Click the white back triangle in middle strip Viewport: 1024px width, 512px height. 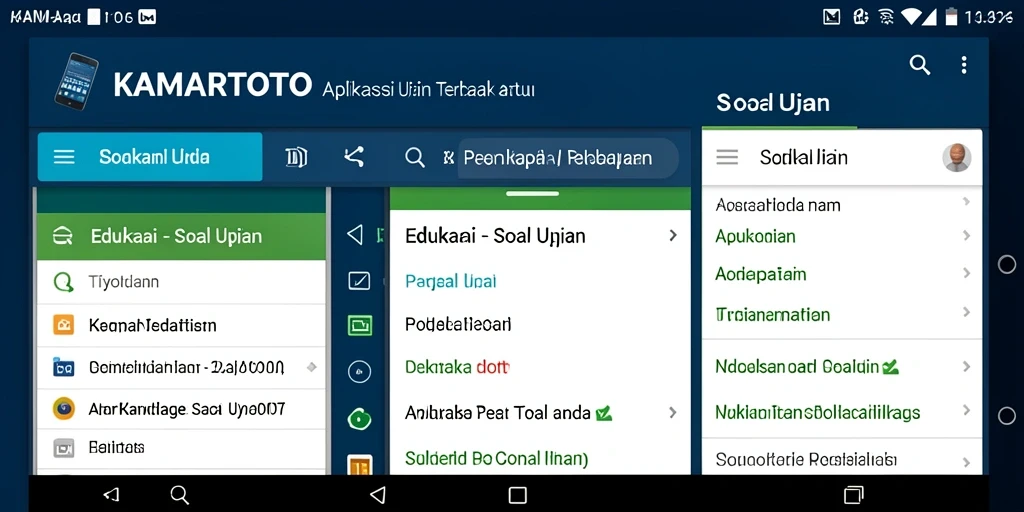(355, 234)
